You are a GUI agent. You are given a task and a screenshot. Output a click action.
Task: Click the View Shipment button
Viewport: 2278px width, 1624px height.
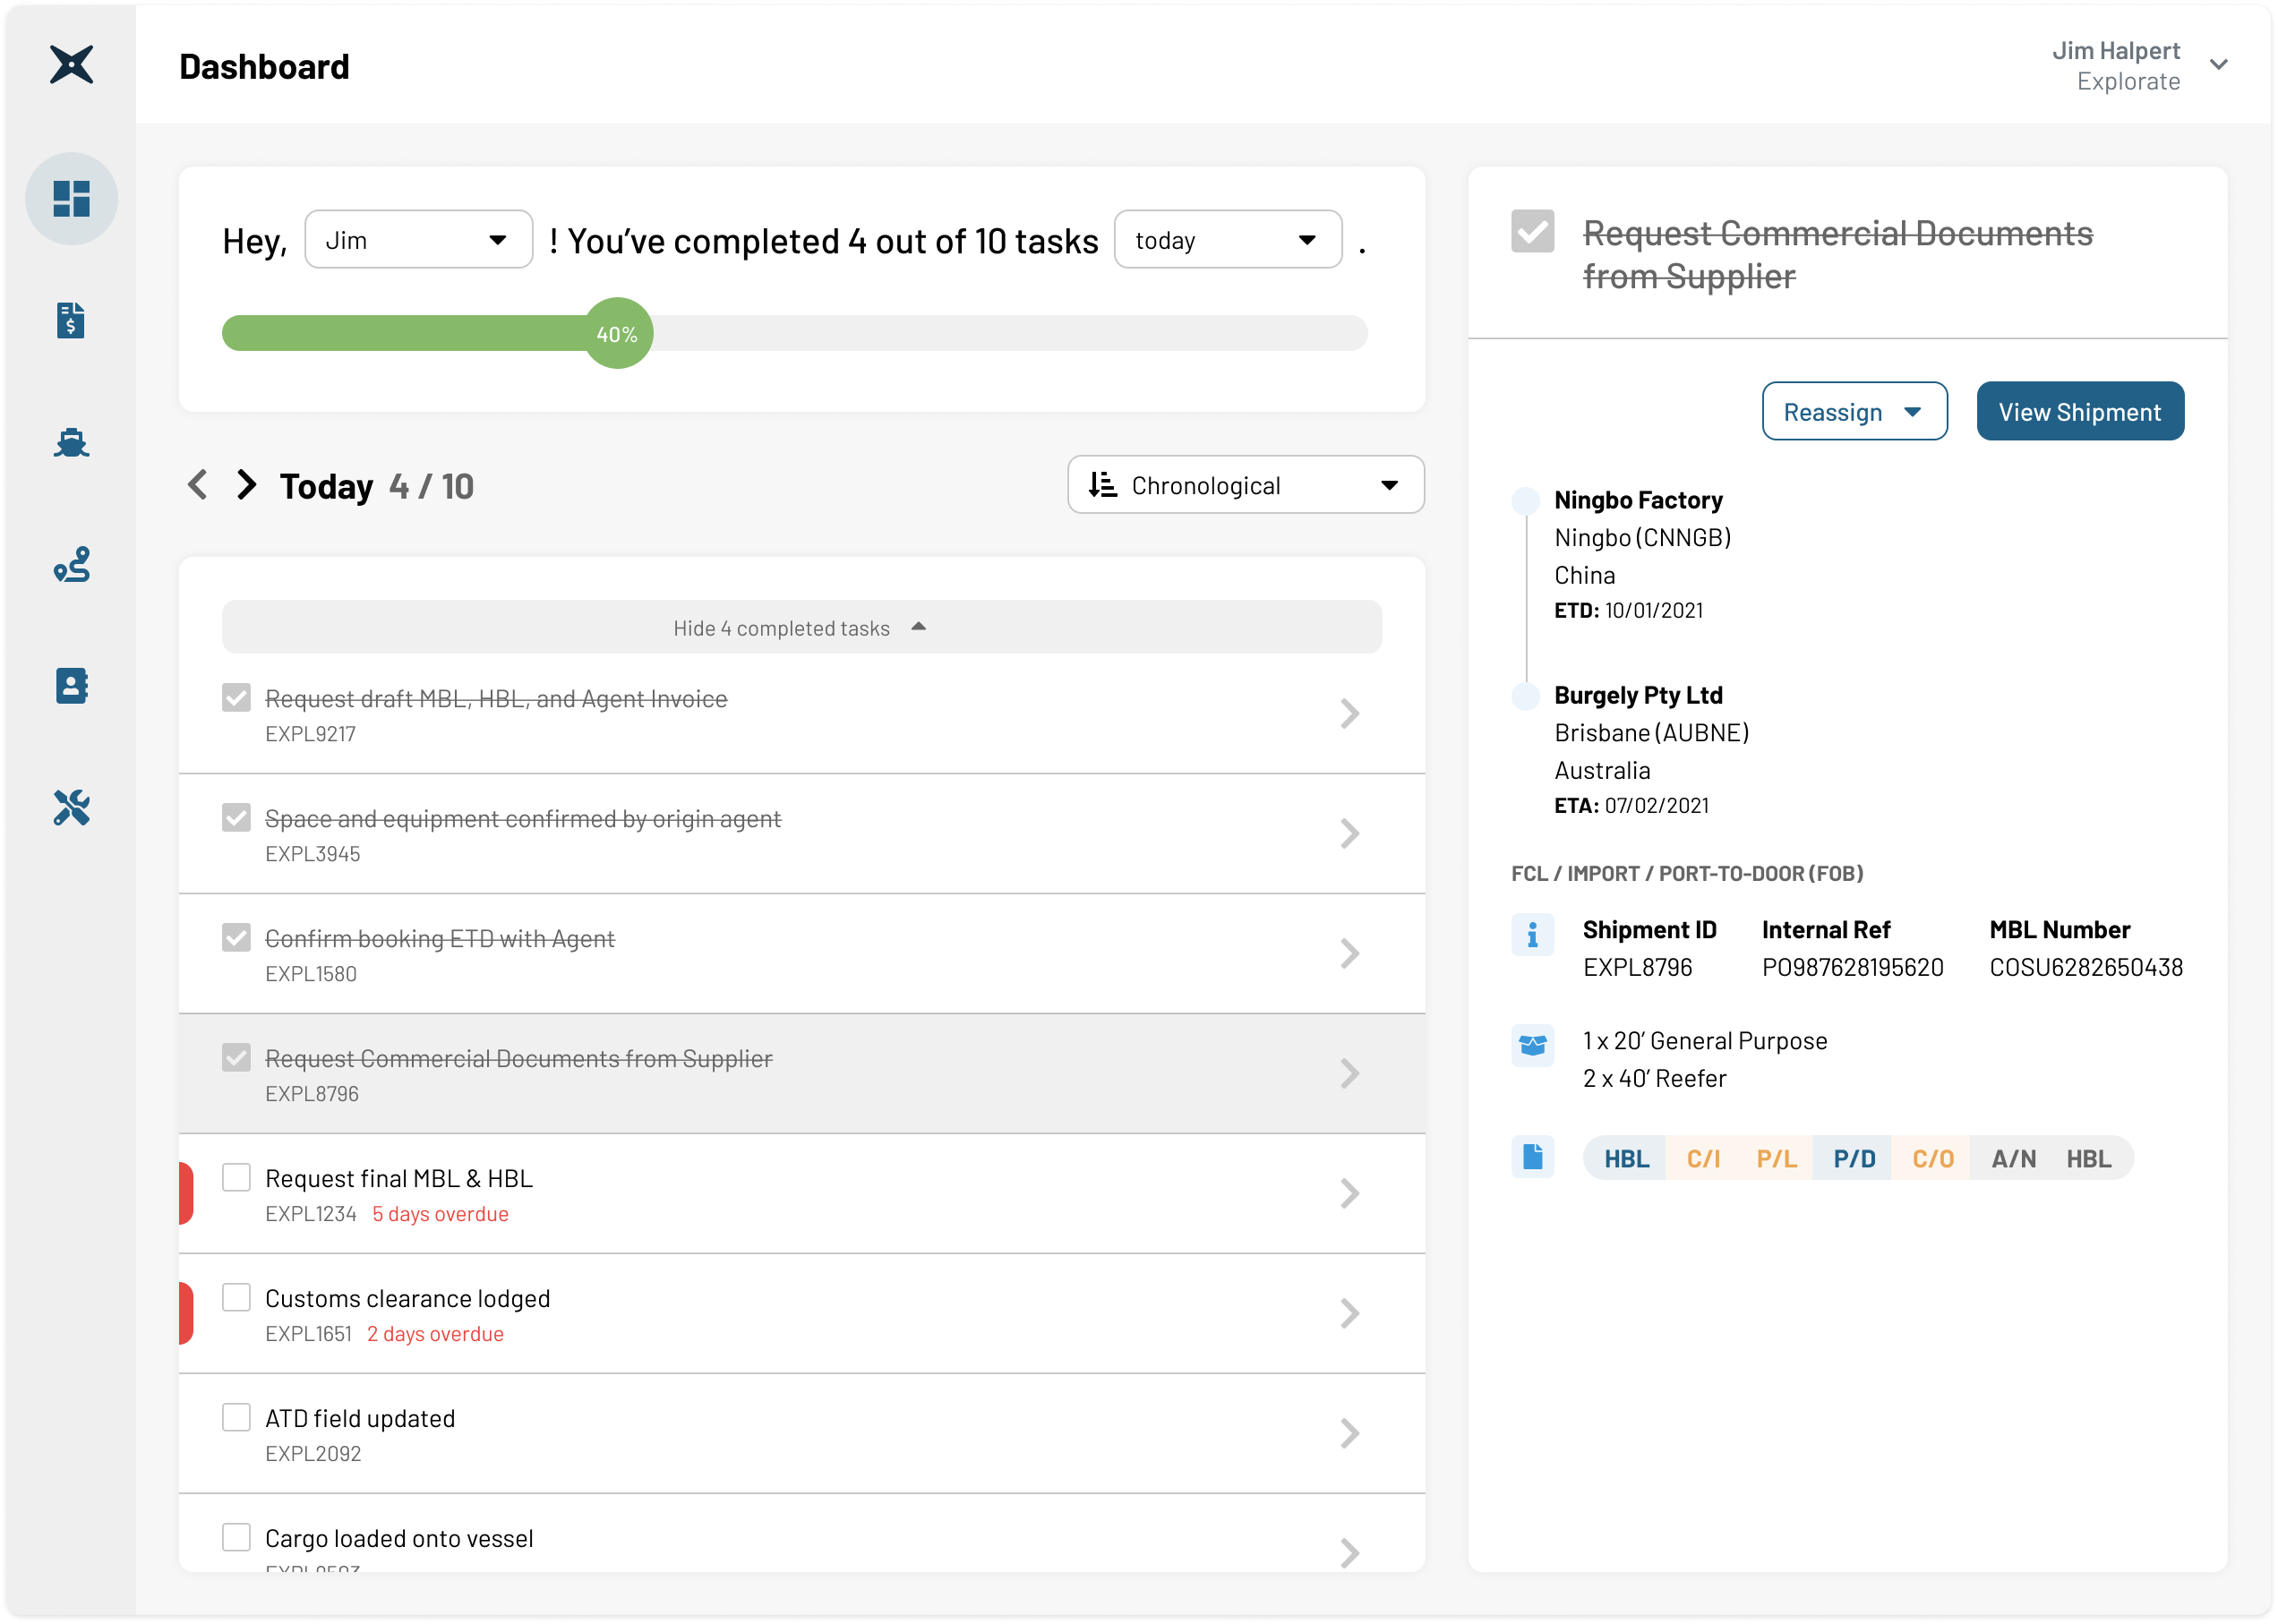(2080, 411)
